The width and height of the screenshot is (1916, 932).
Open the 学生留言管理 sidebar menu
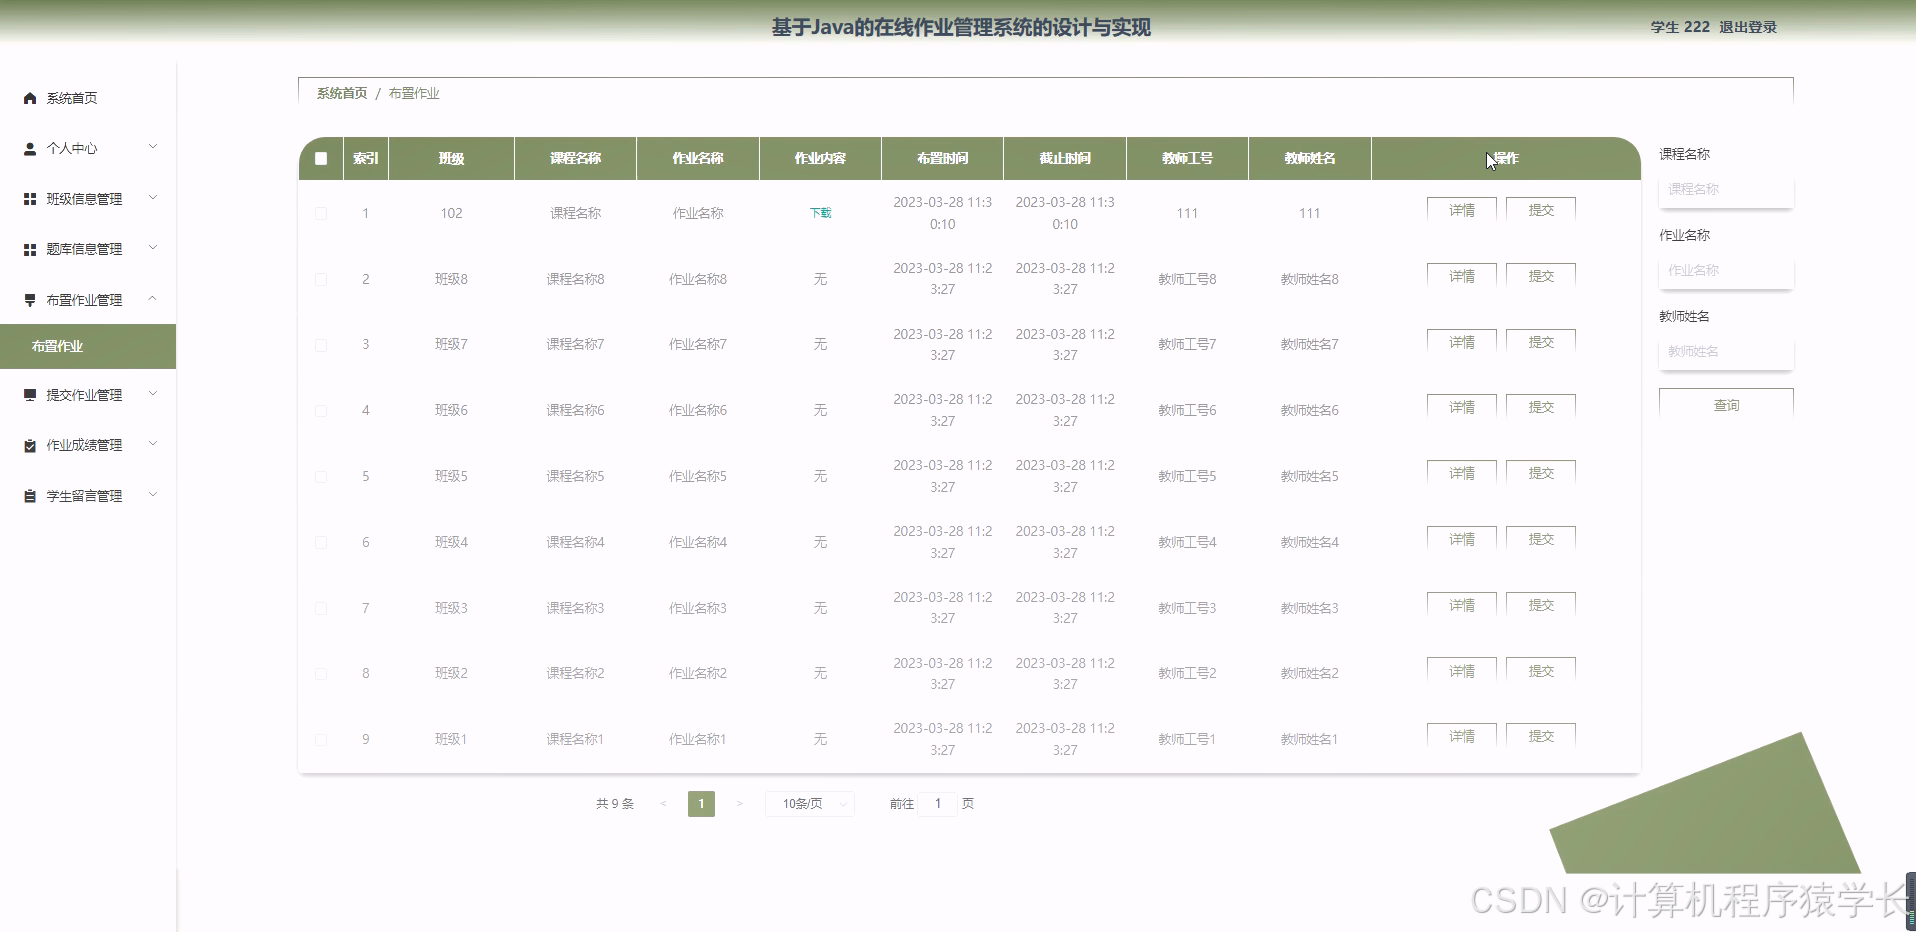88,496
